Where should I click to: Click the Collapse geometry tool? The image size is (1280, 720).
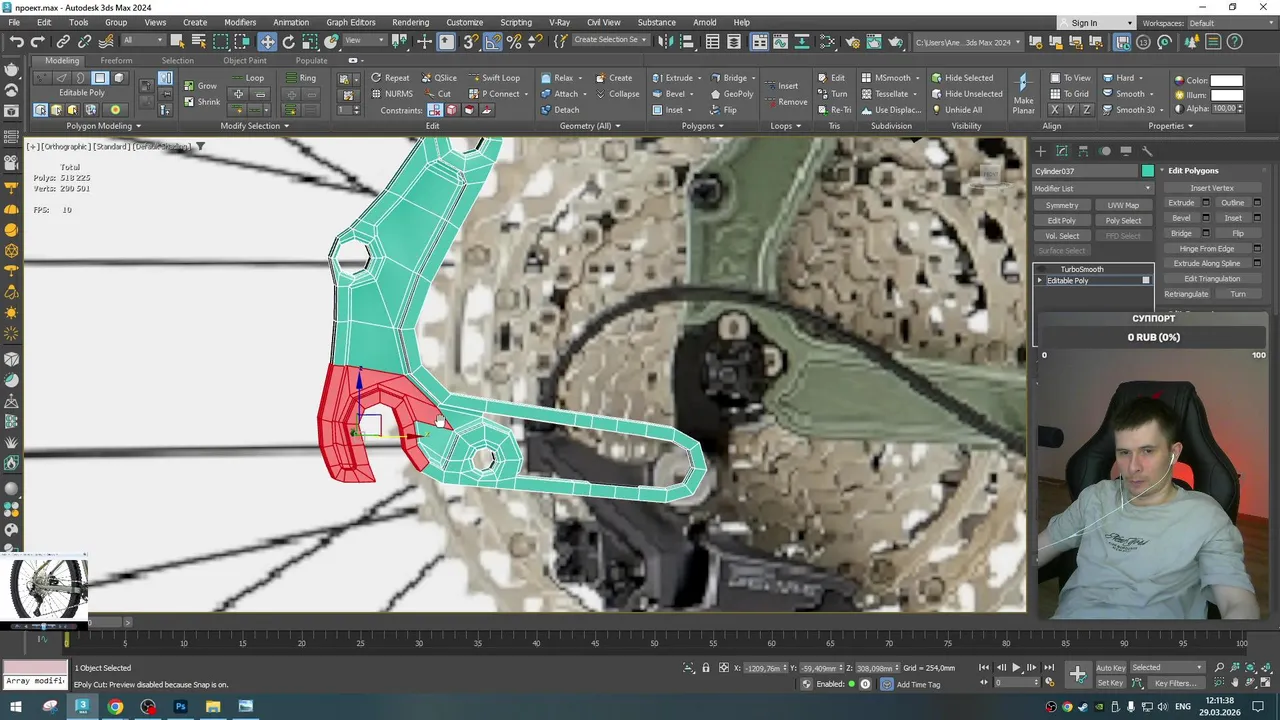click(617, 94)
